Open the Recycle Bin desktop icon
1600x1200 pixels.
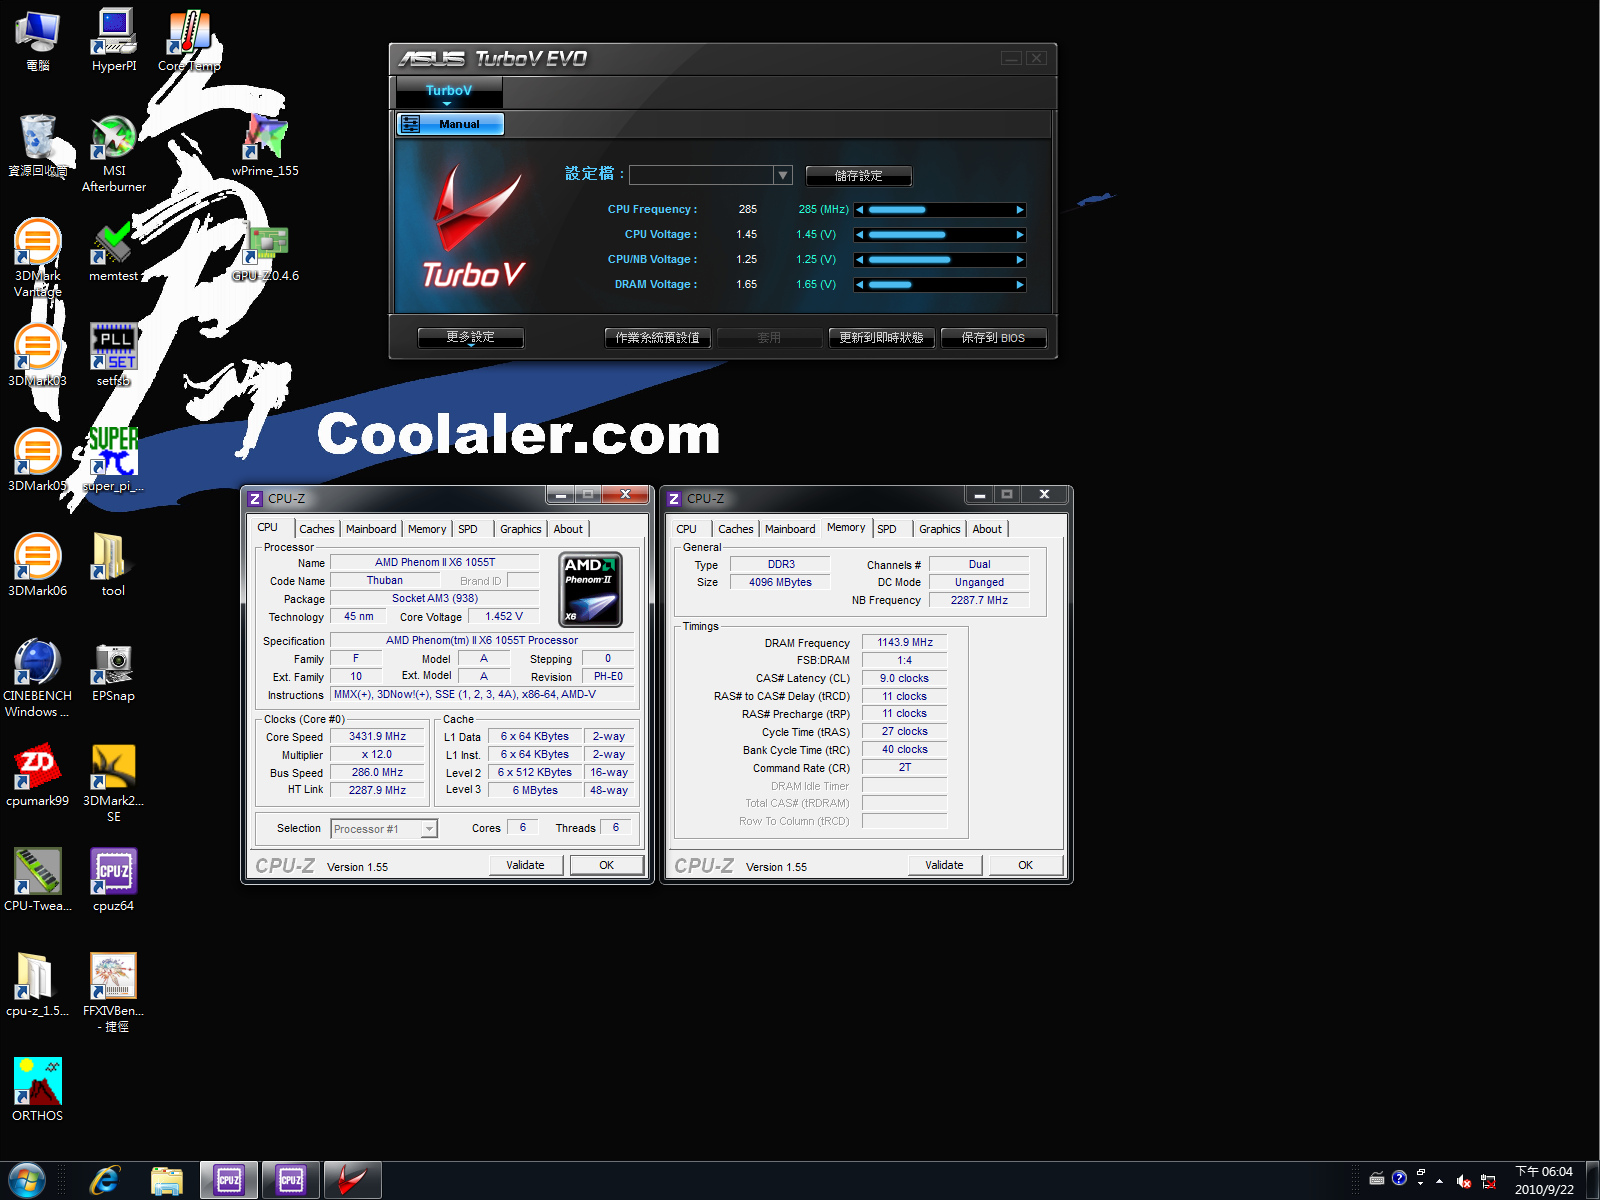click(38, 145)
